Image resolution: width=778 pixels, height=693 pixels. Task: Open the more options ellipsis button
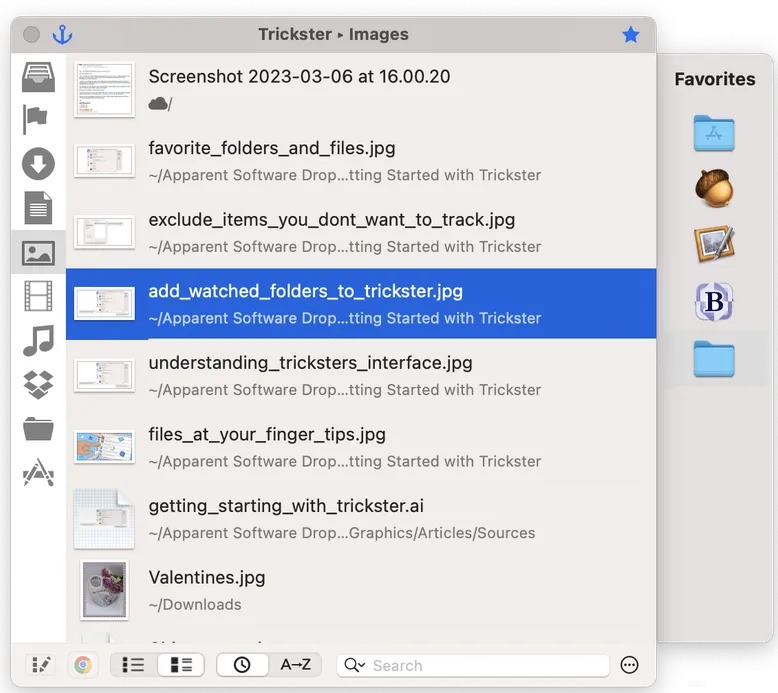(x=629, y=665)
